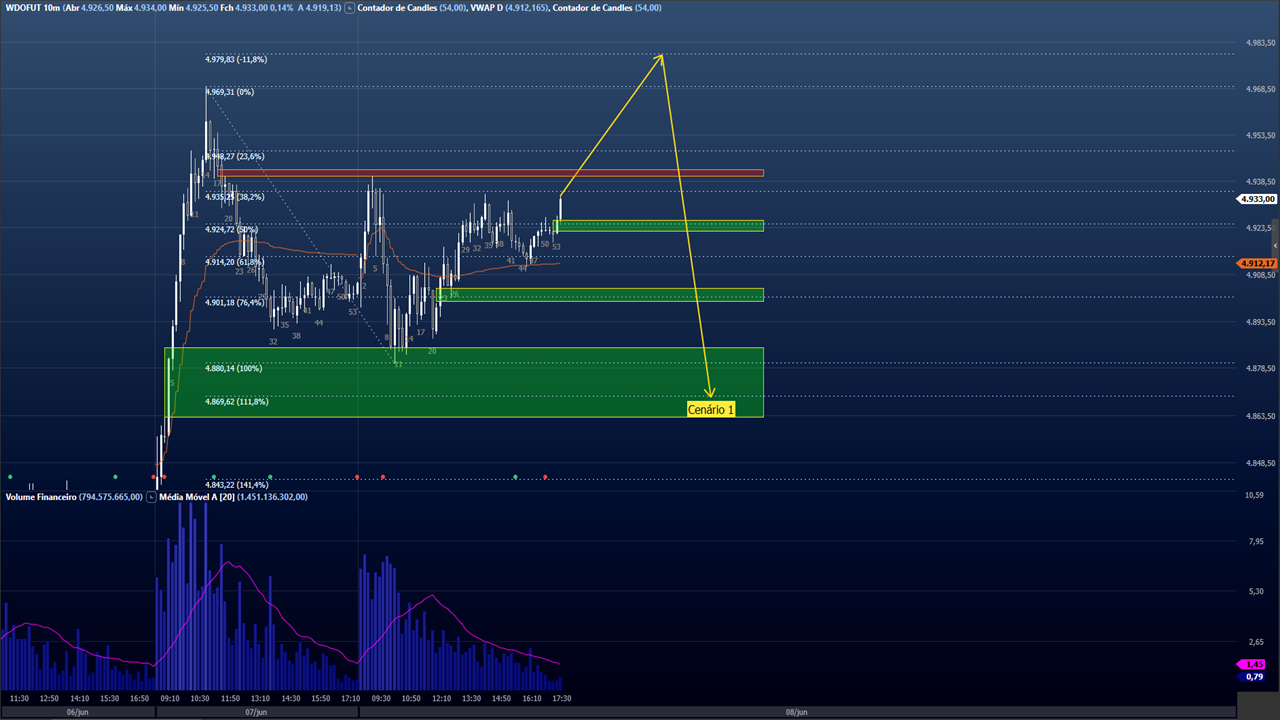
Task: Select the Fibonacci 4.924,72 (50%) level label
Action: [232, 230]
